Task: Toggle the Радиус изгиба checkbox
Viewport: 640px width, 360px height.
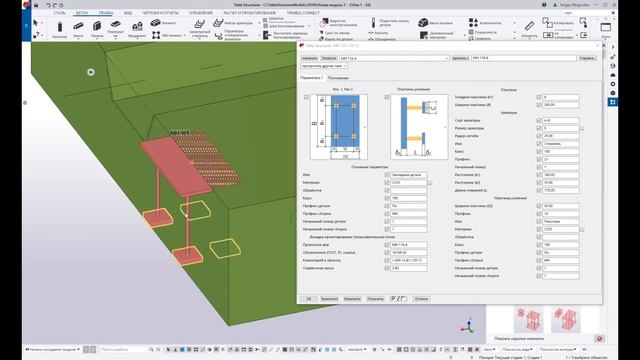Action: pyautogui.click(x=539, y=136)
